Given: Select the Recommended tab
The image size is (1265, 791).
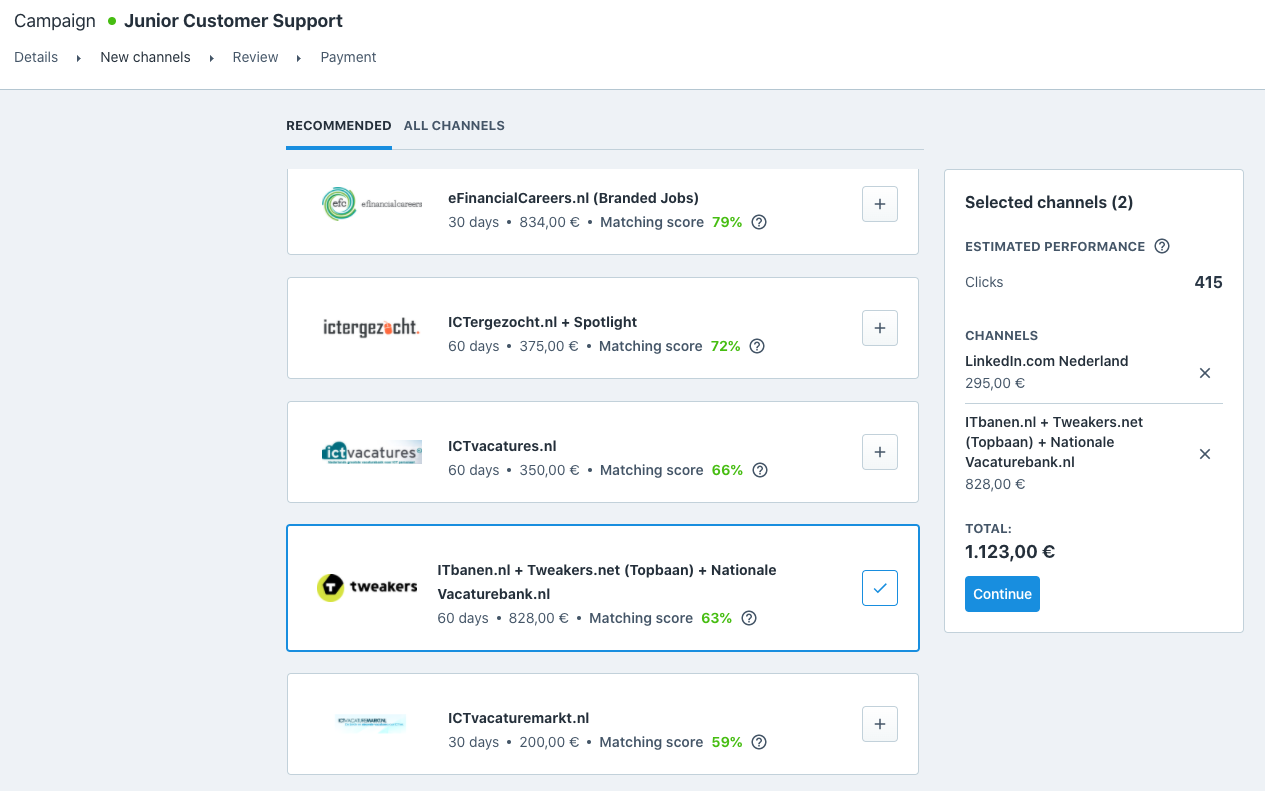Looking at the screenshot, I should click(x=338, y=126).
